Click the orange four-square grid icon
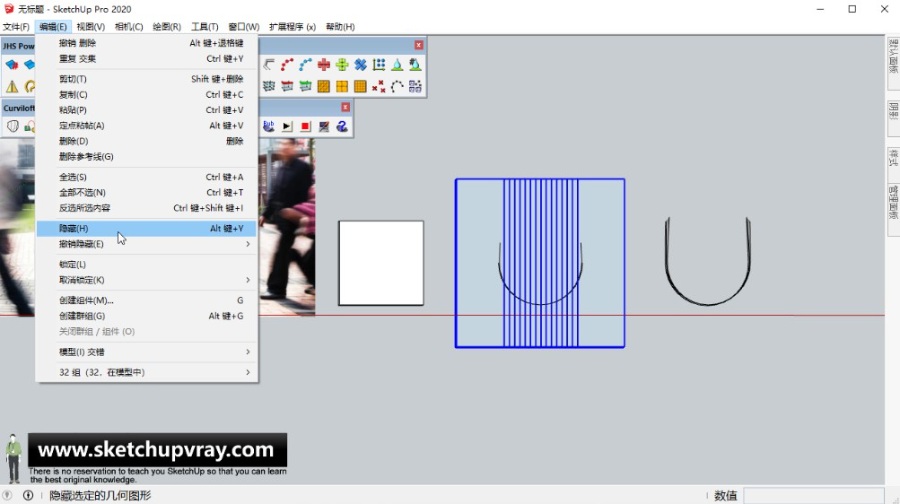The width and height of the screenshot is (900, 504). click(342, 86)
